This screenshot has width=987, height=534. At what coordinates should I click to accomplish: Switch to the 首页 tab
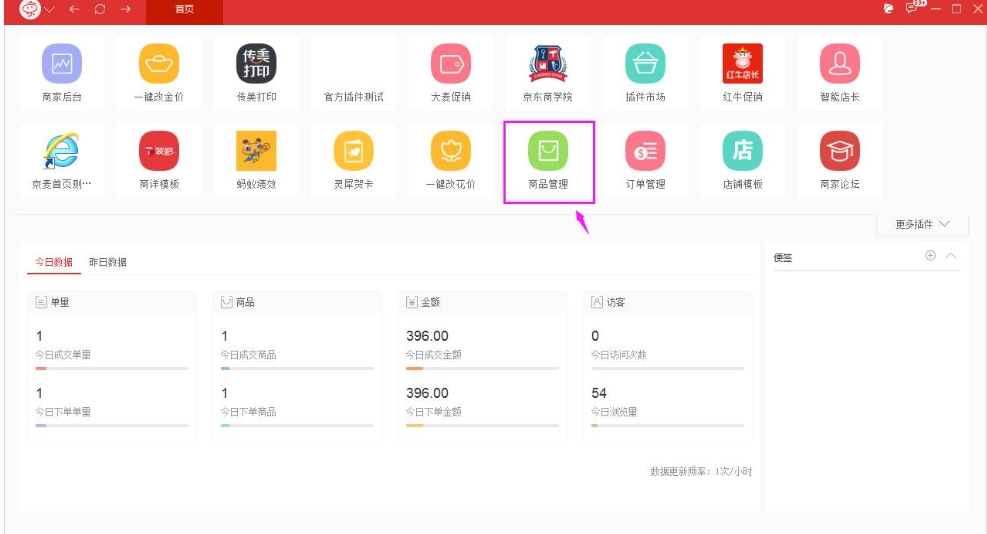[x=184, y=9]
